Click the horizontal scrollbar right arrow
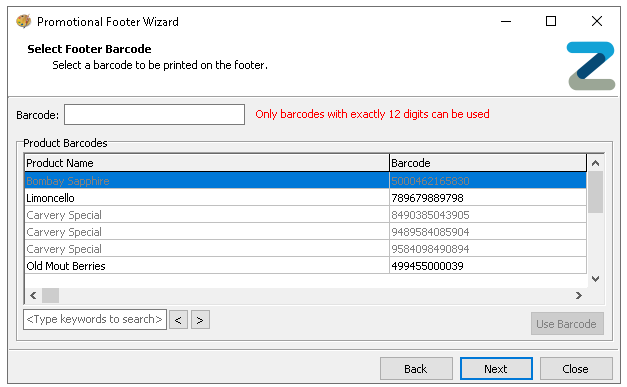 pyautogui.click(x=579, y=295)
